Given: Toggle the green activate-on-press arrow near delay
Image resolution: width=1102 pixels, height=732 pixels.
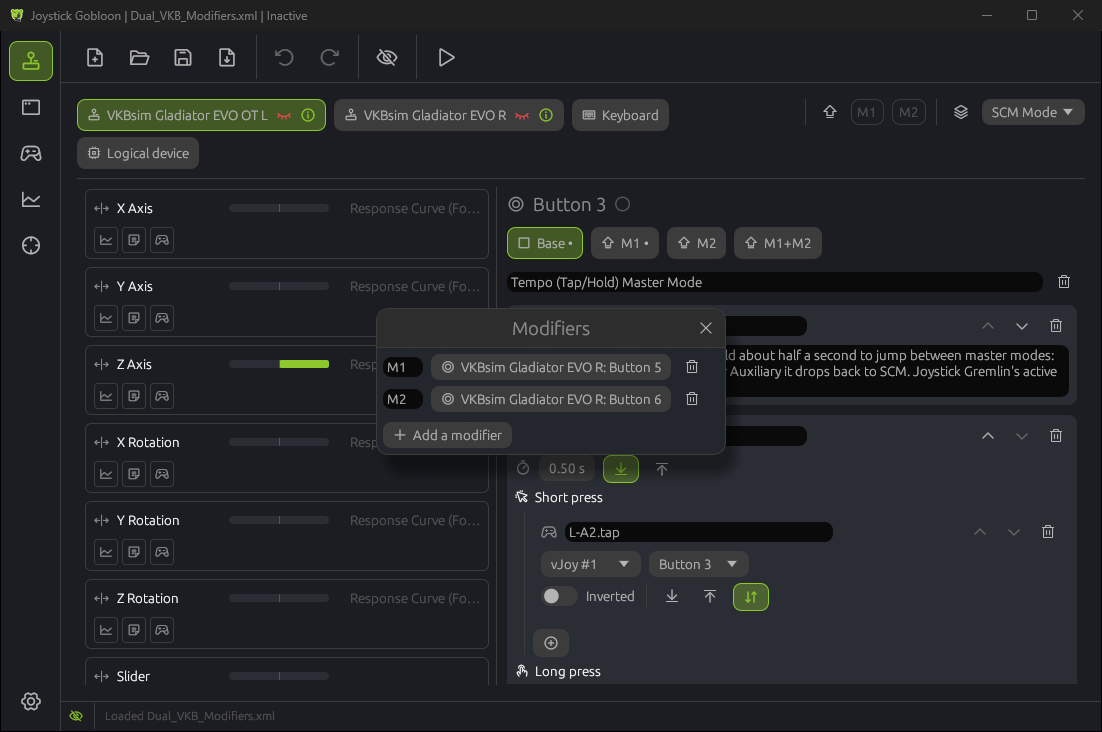Looking at the screenshot, I should (621, 469).
